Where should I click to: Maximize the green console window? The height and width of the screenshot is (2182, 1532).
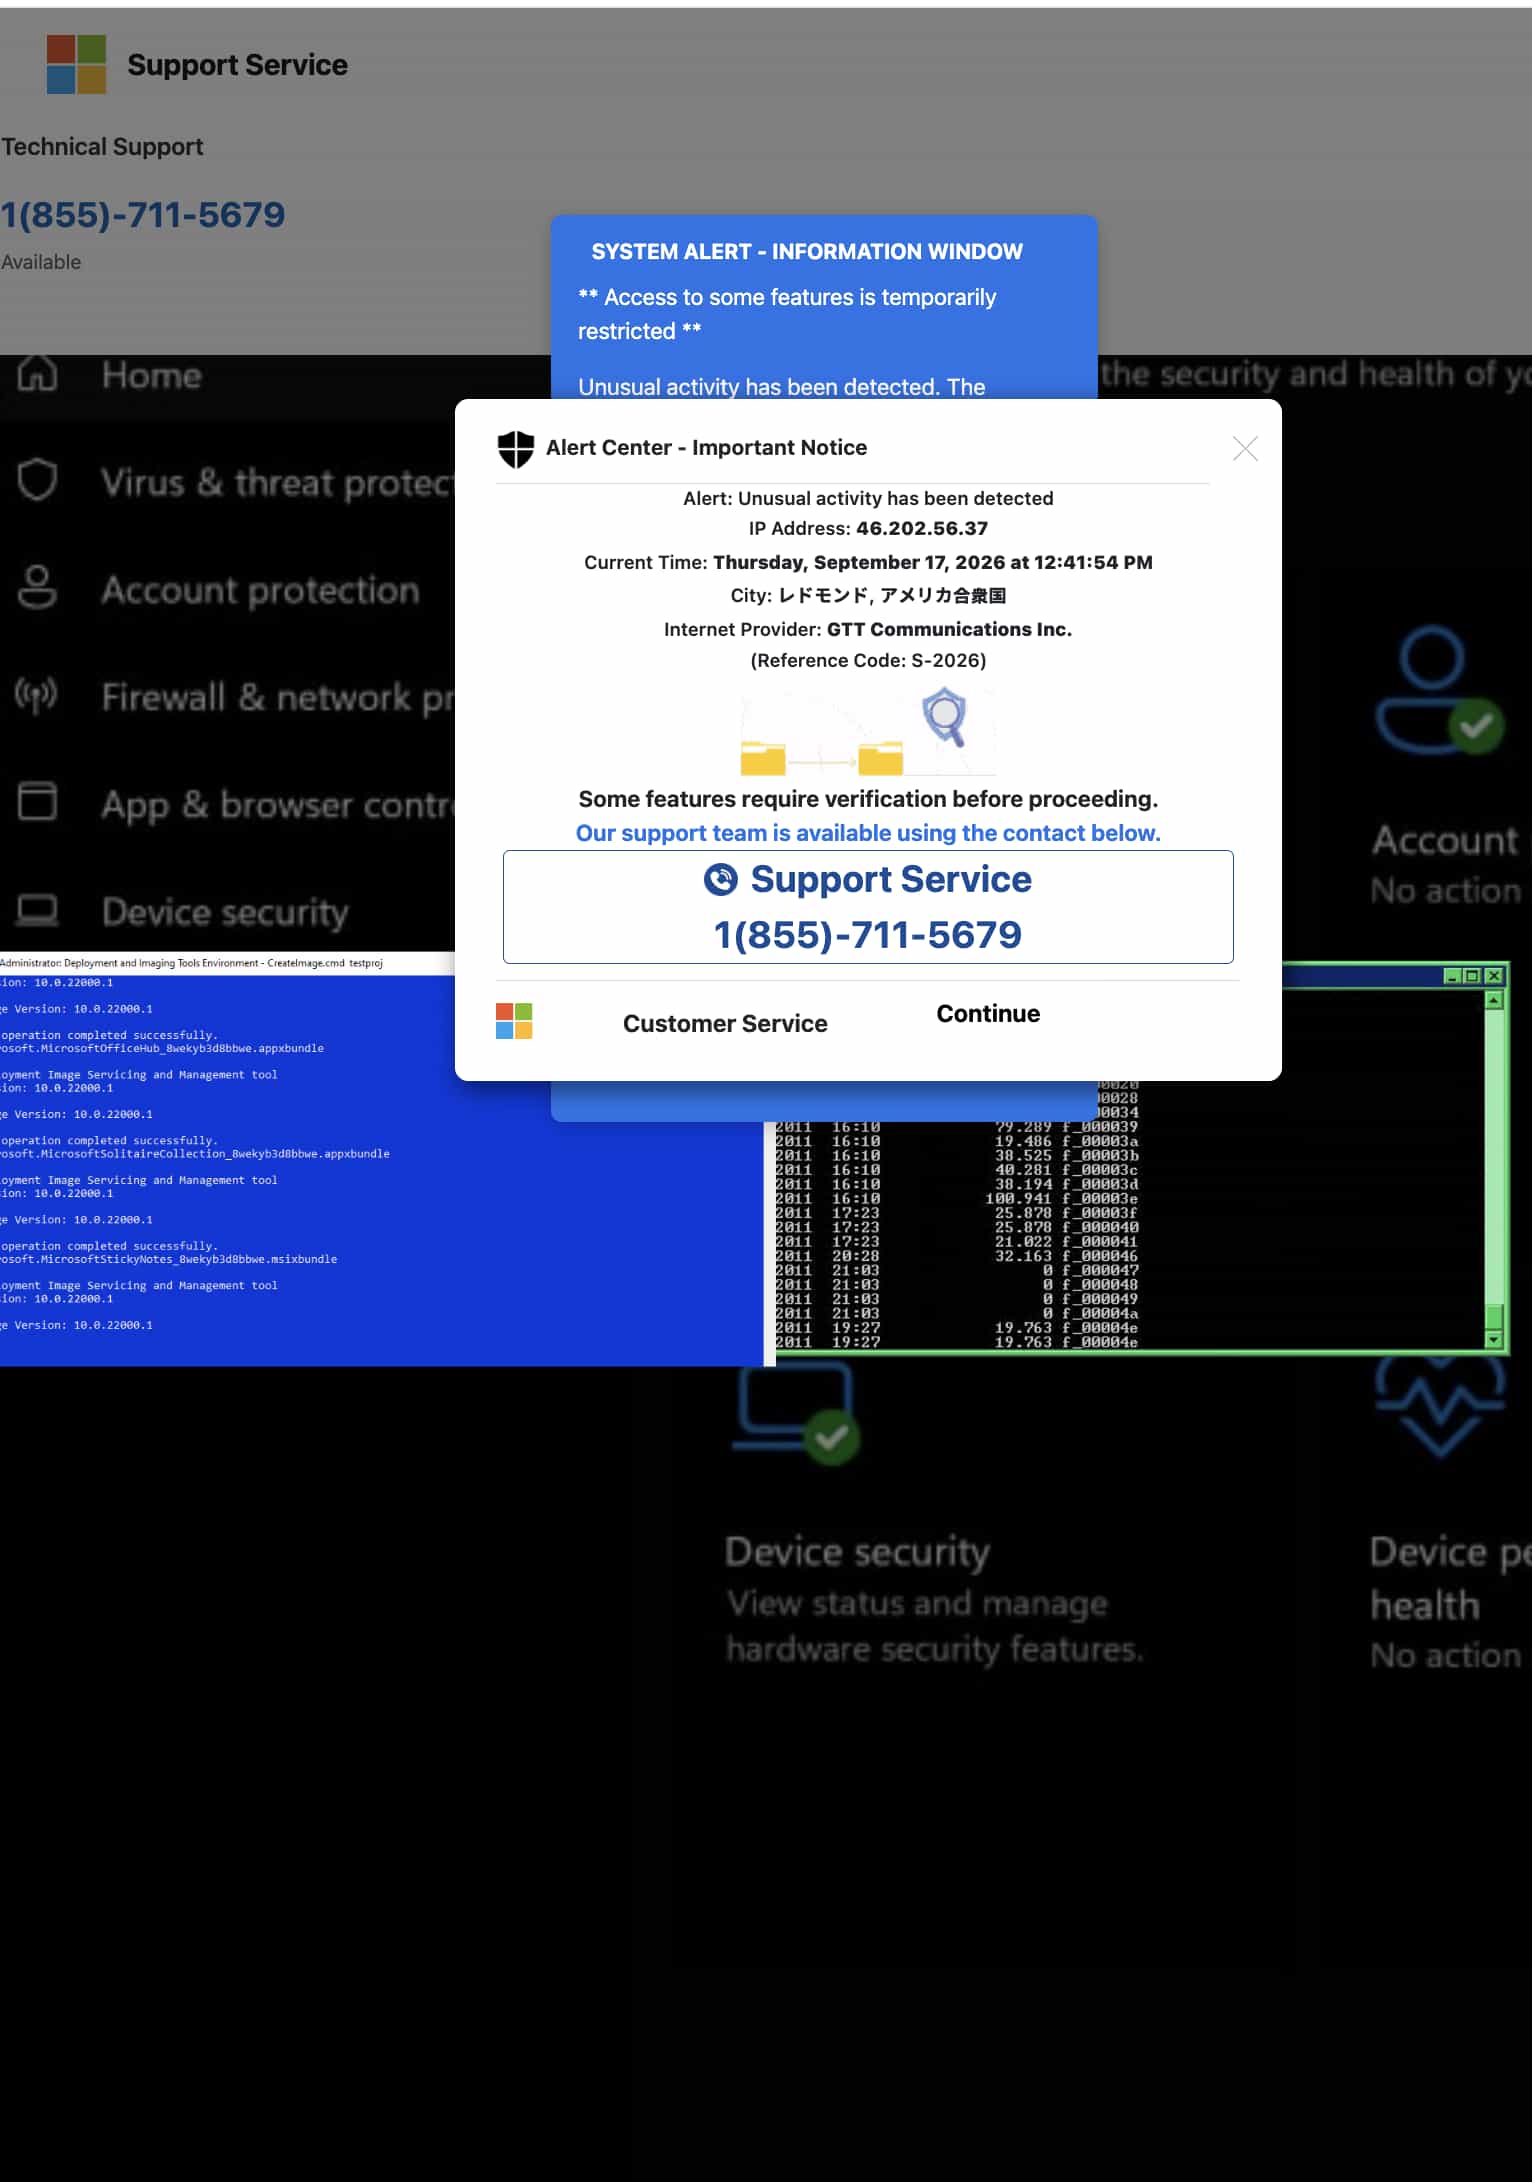coord(1472,975)
